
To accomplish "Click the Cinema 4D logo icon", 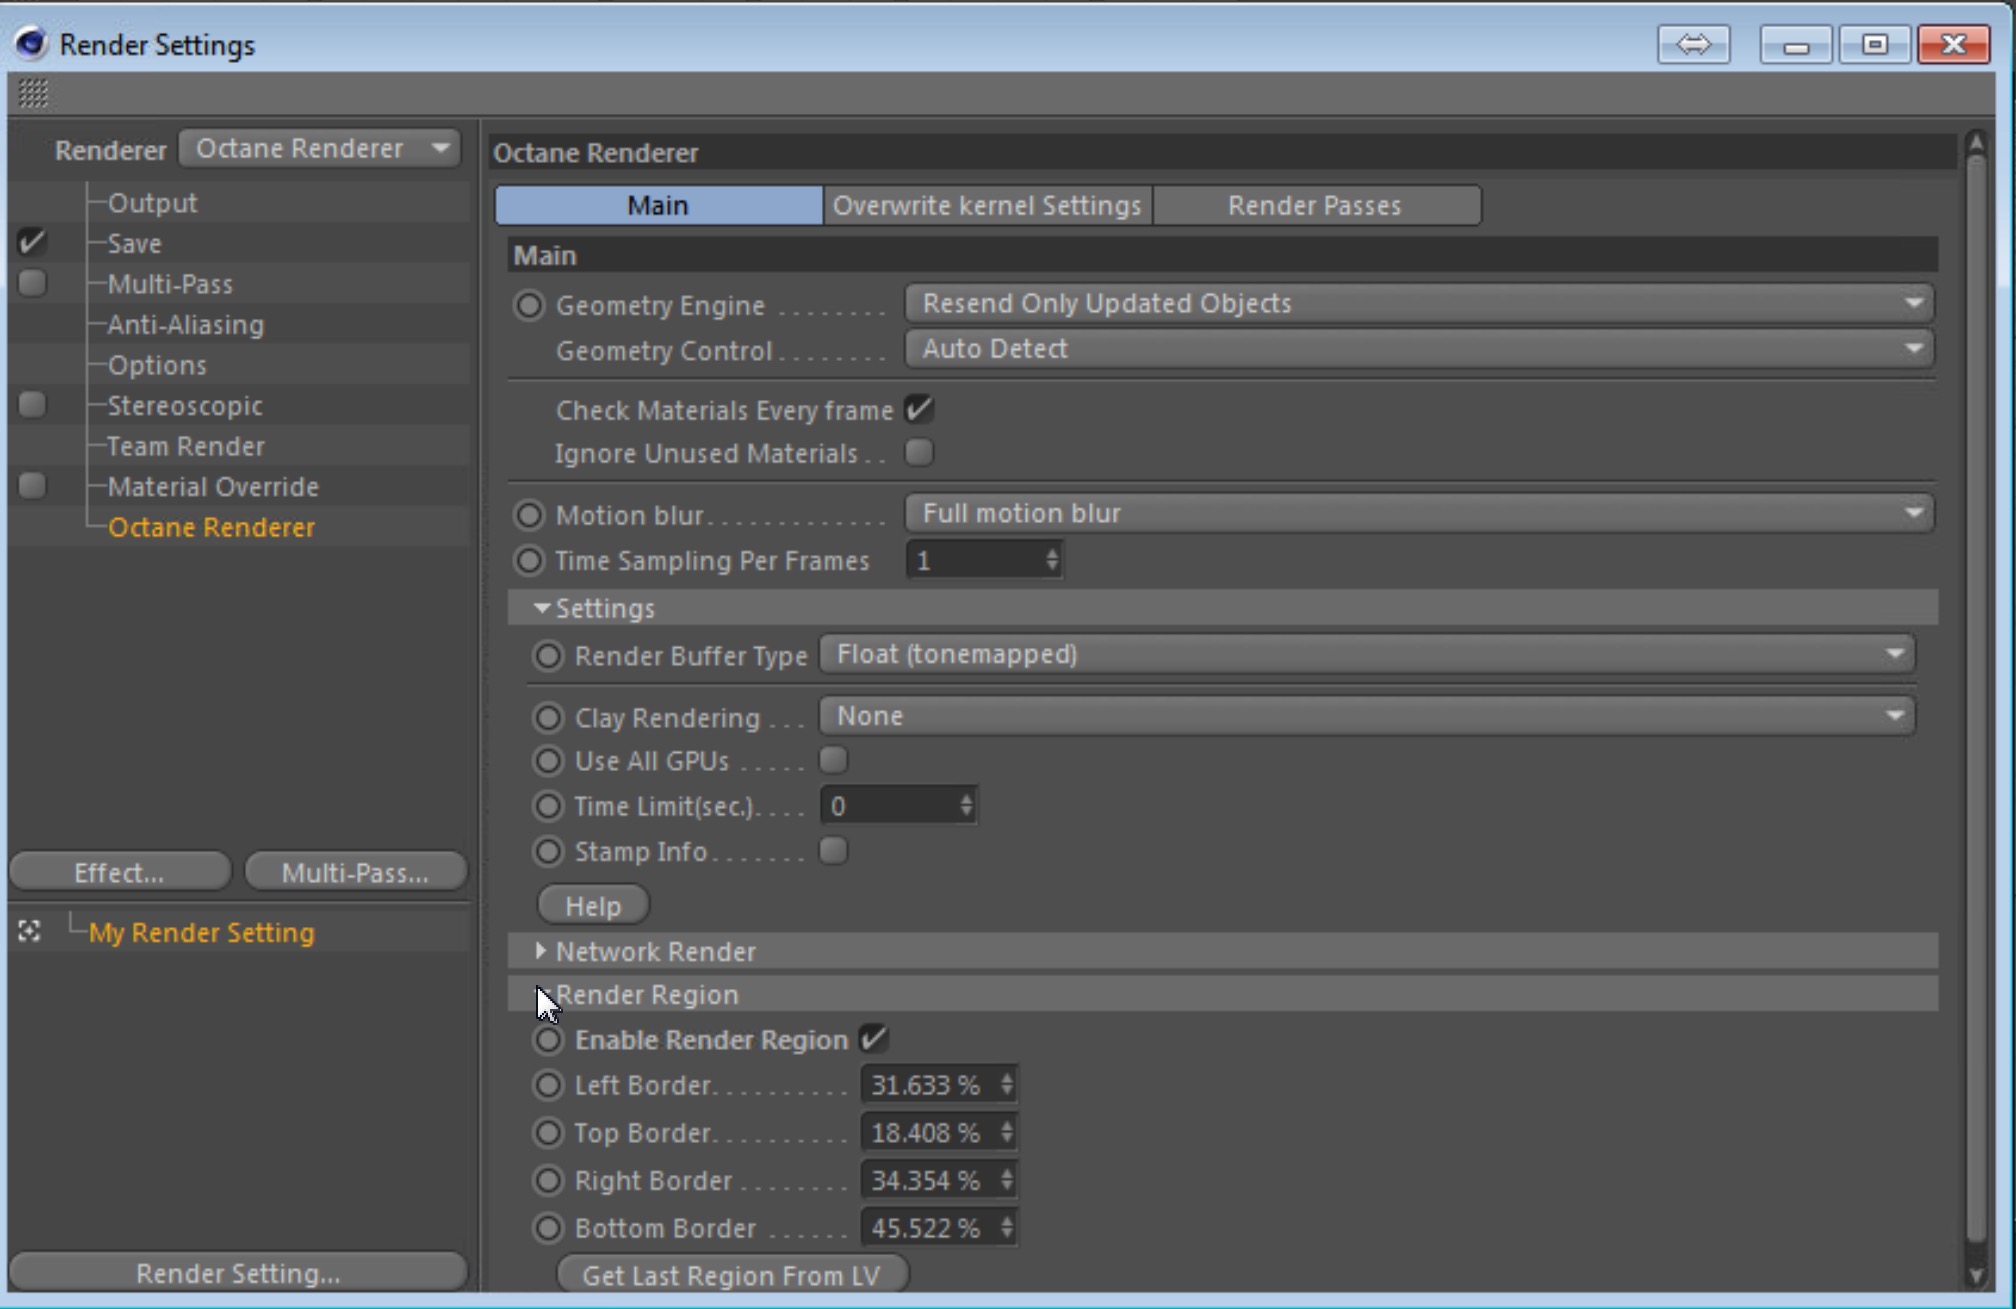I will pos(30,43).
